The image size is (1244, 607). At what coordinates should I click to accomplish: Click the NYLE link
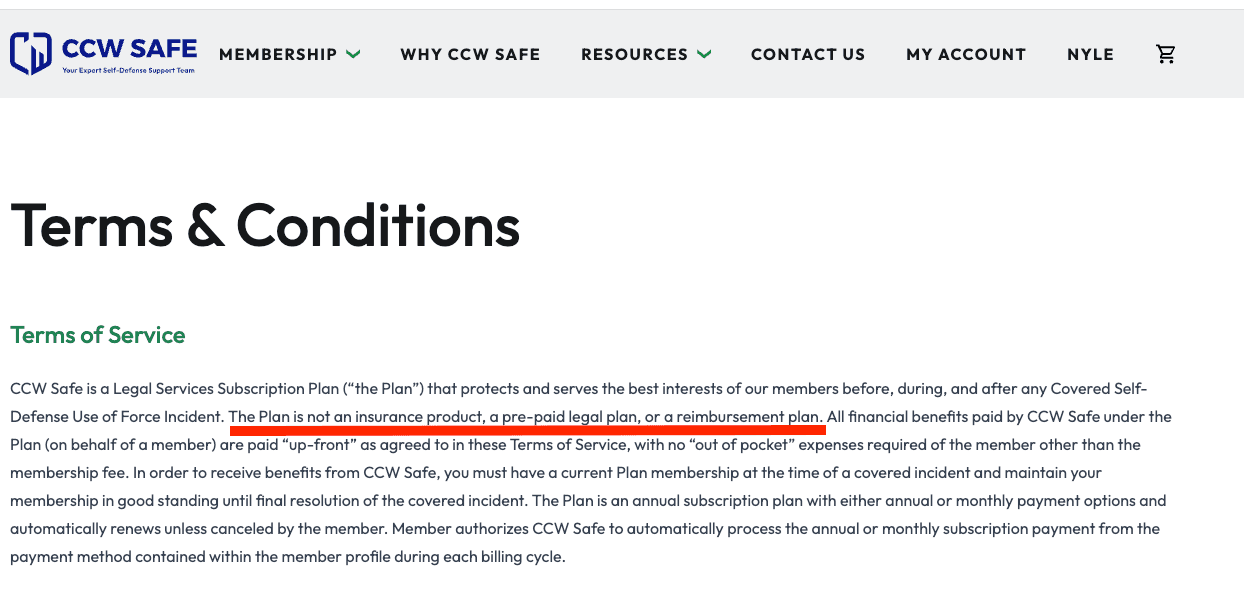1090,55
